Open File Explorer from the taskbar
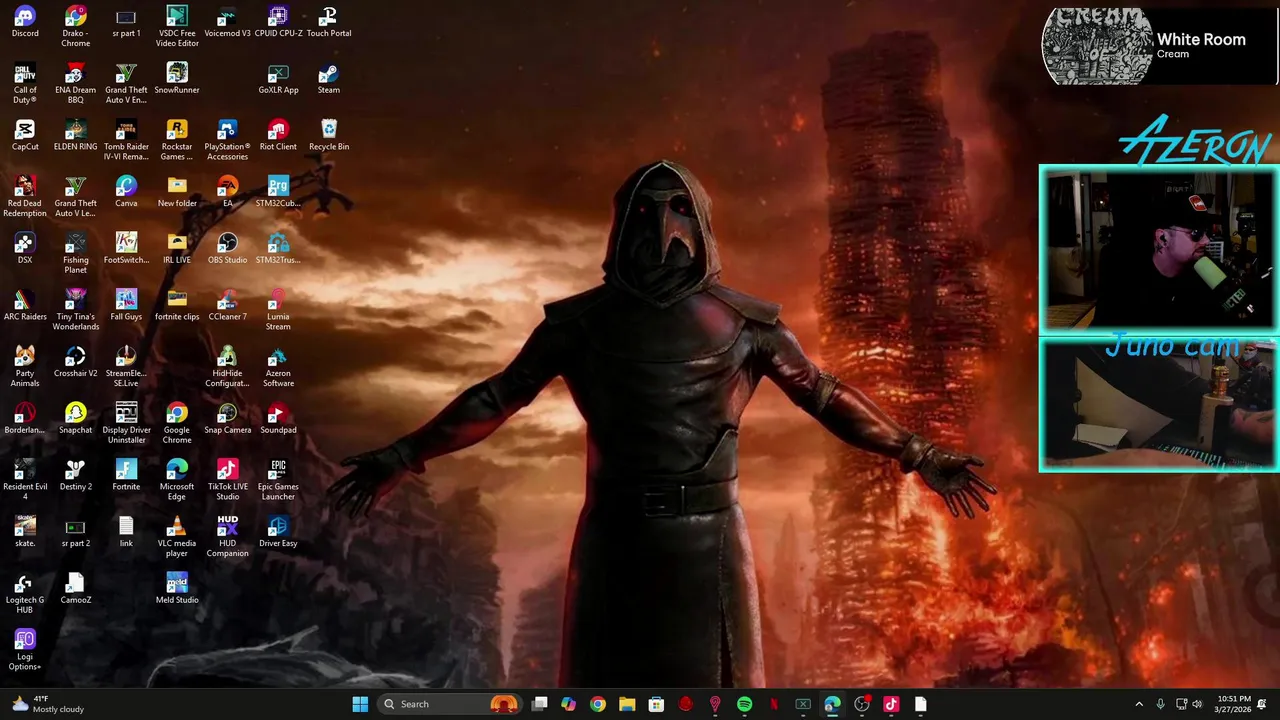The image size is (1280, 720). pyautogui.click(x=627, y=704)
